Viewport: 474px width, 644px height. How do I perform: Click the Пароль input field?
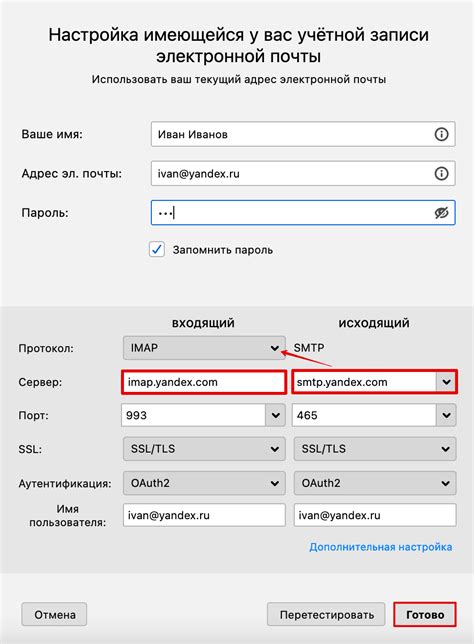(x=303, y=213)
